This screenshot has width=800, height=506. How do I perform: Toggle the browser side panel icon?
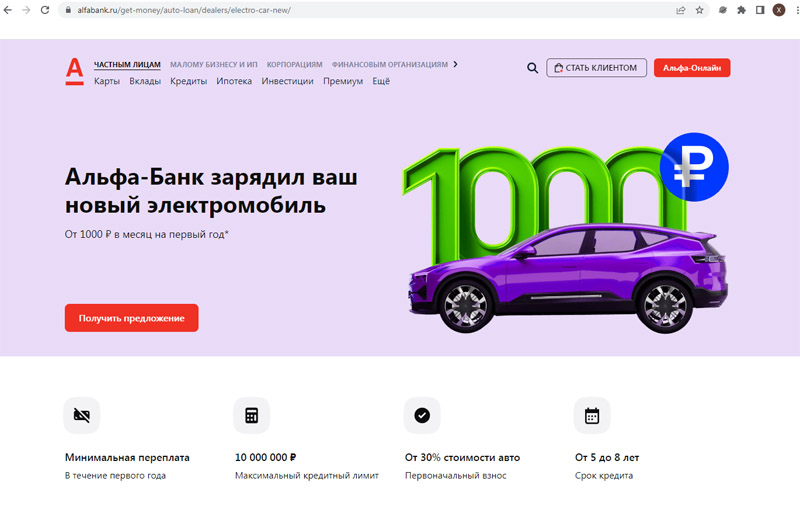[760, 10]
